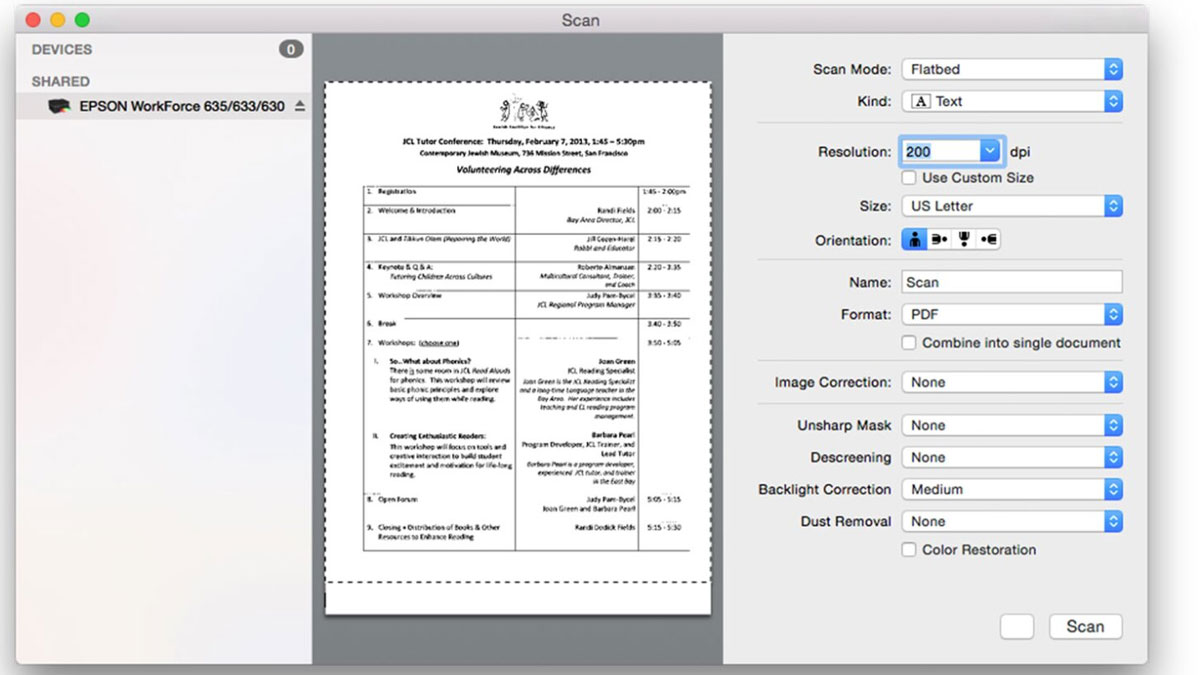Click the blank button beside Scan

pyautogui.click(x=1016, y=627)
